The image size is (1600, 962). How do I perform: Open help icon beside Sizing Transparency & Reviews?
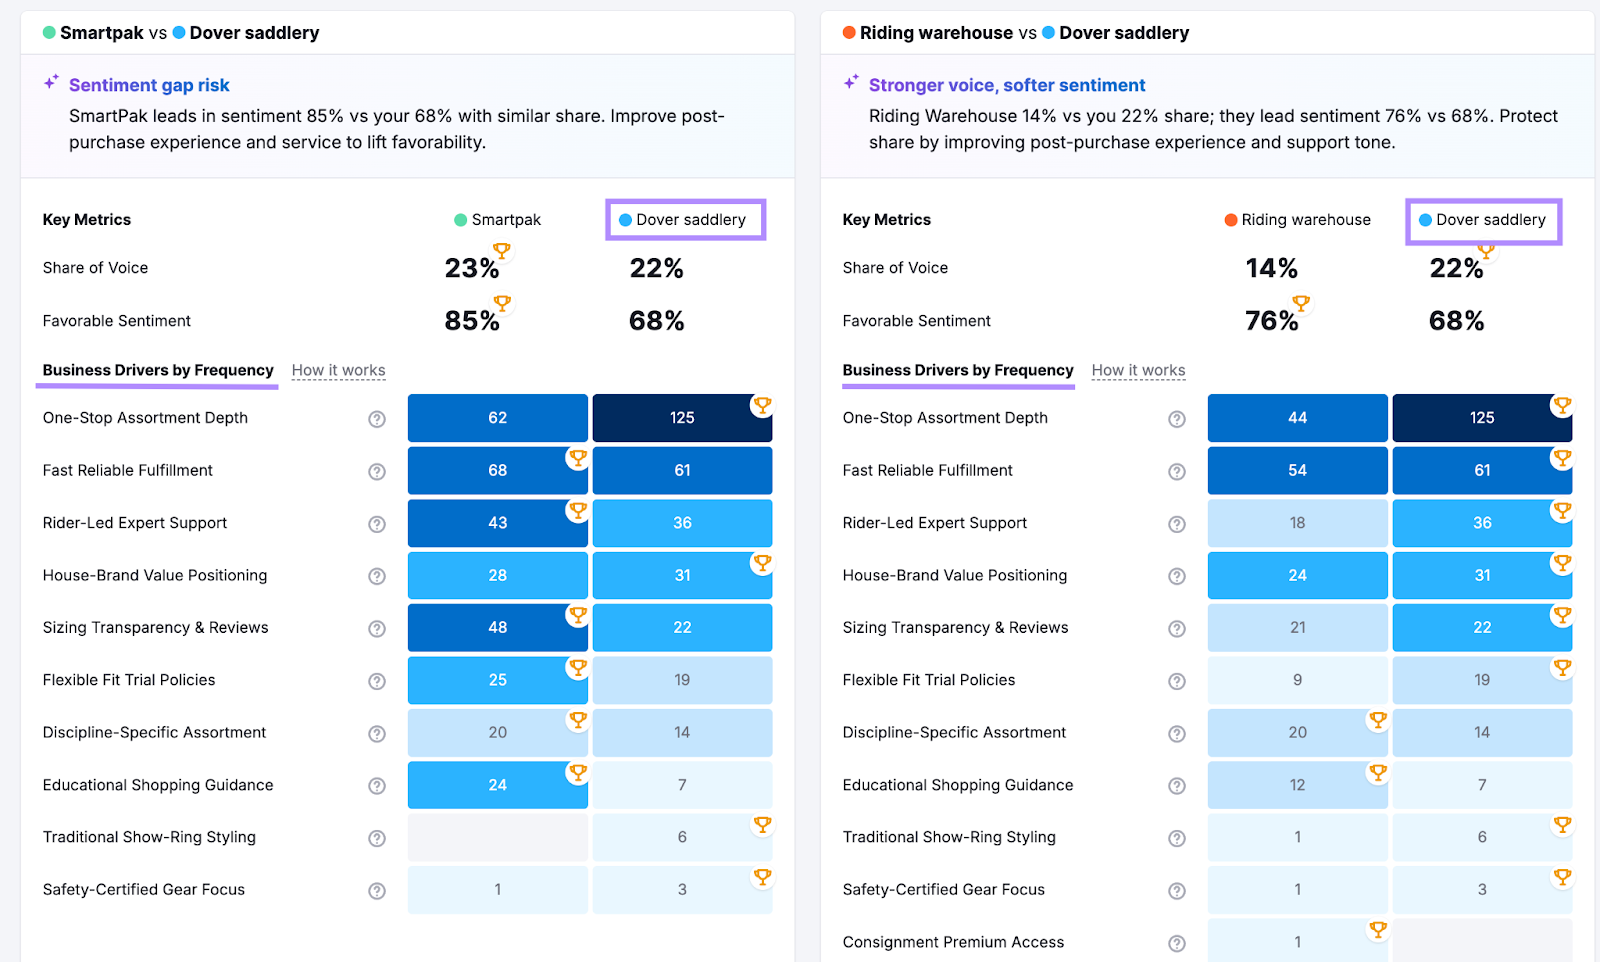coord(377,628)
